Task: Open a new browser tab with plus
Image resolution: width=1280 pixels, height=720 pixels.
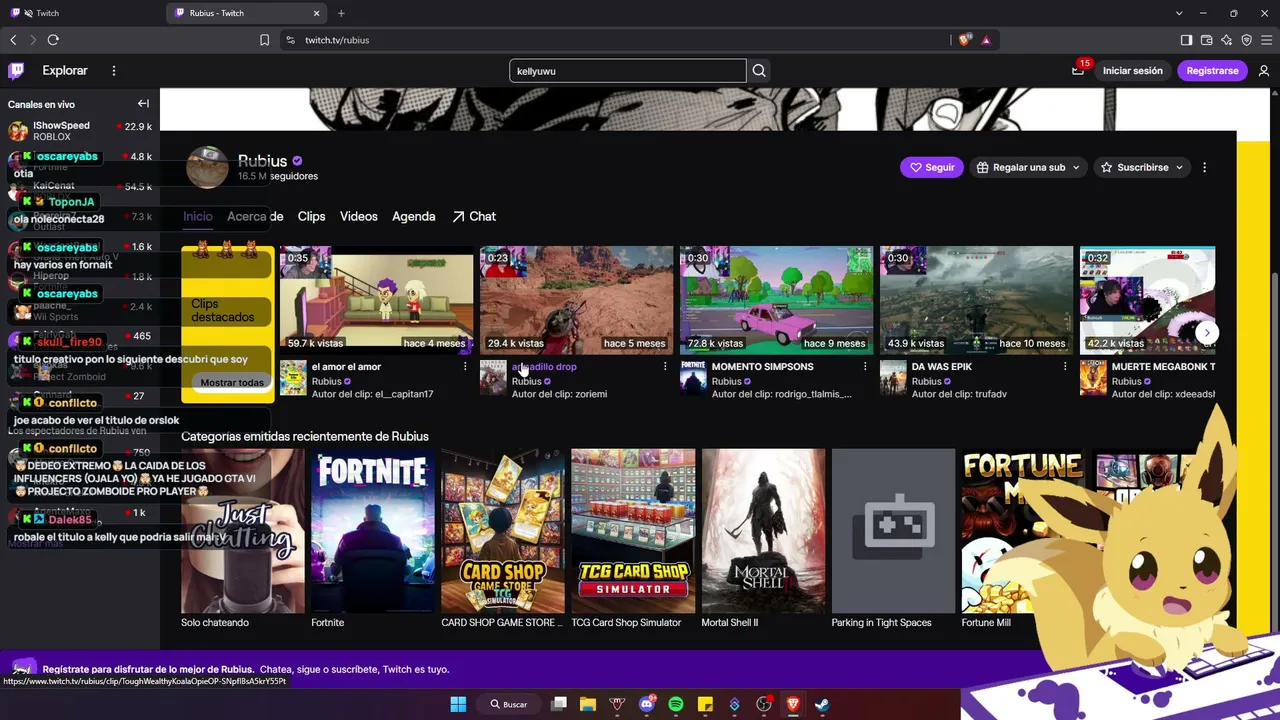Action: click(341, 13)
